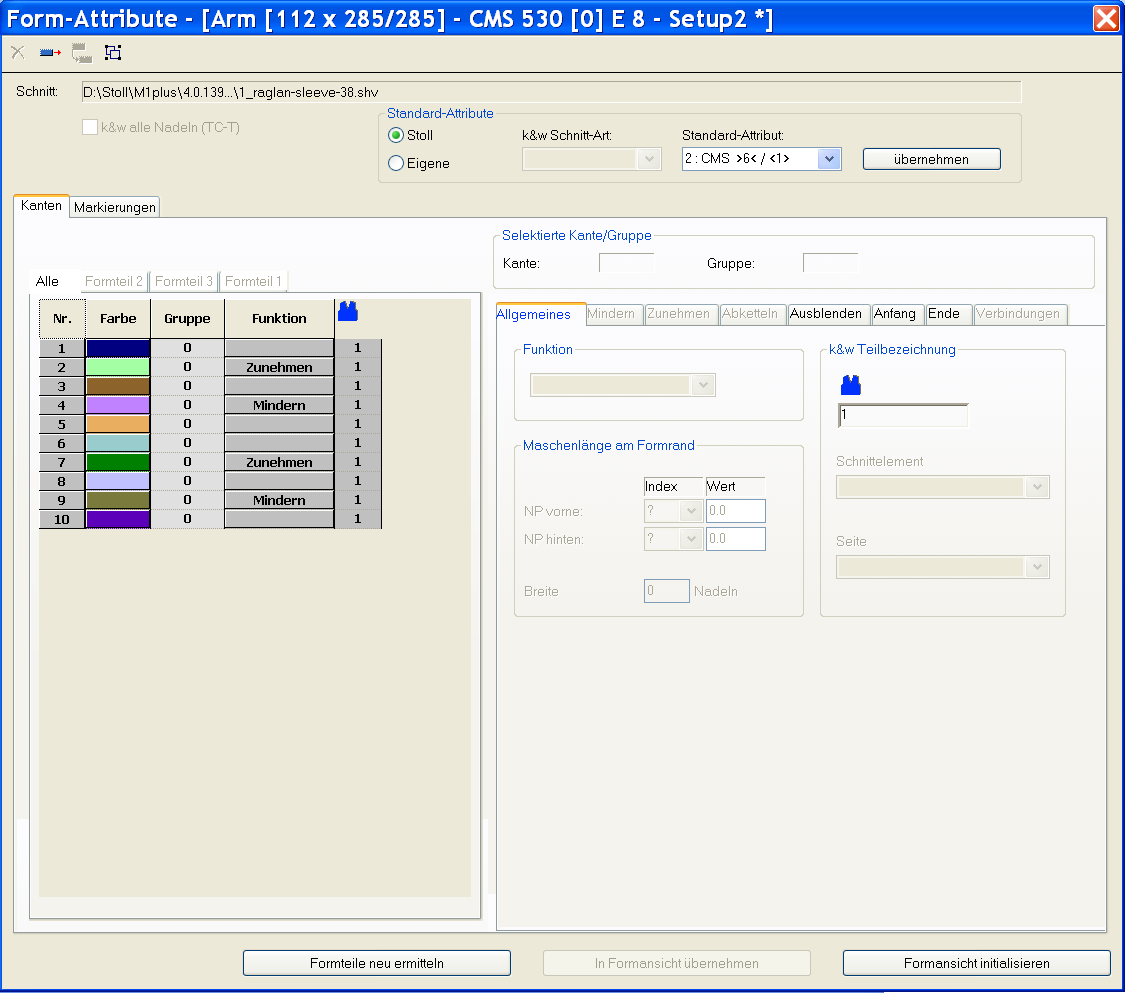Select the Stoll radio button
1125x993 pixels.
(396, 135)
